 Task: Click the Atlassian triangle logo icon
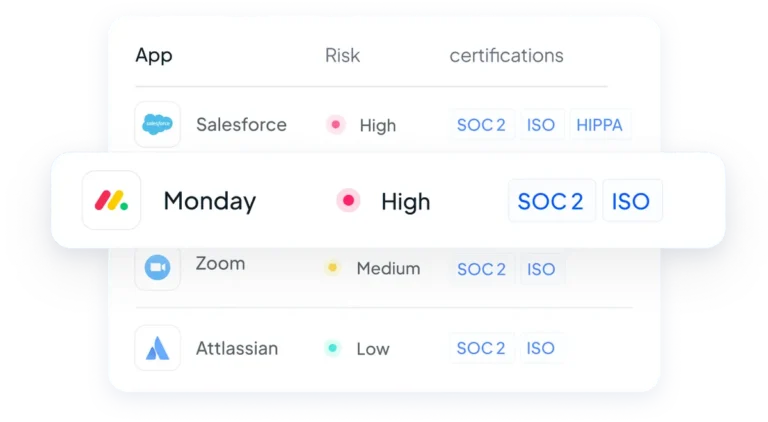pyautogui.click(x=157, y=348)
